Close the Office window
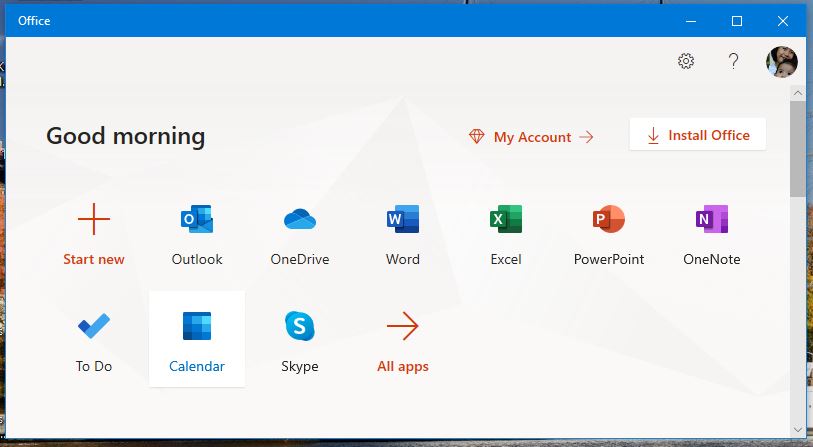 coord(783,21)
